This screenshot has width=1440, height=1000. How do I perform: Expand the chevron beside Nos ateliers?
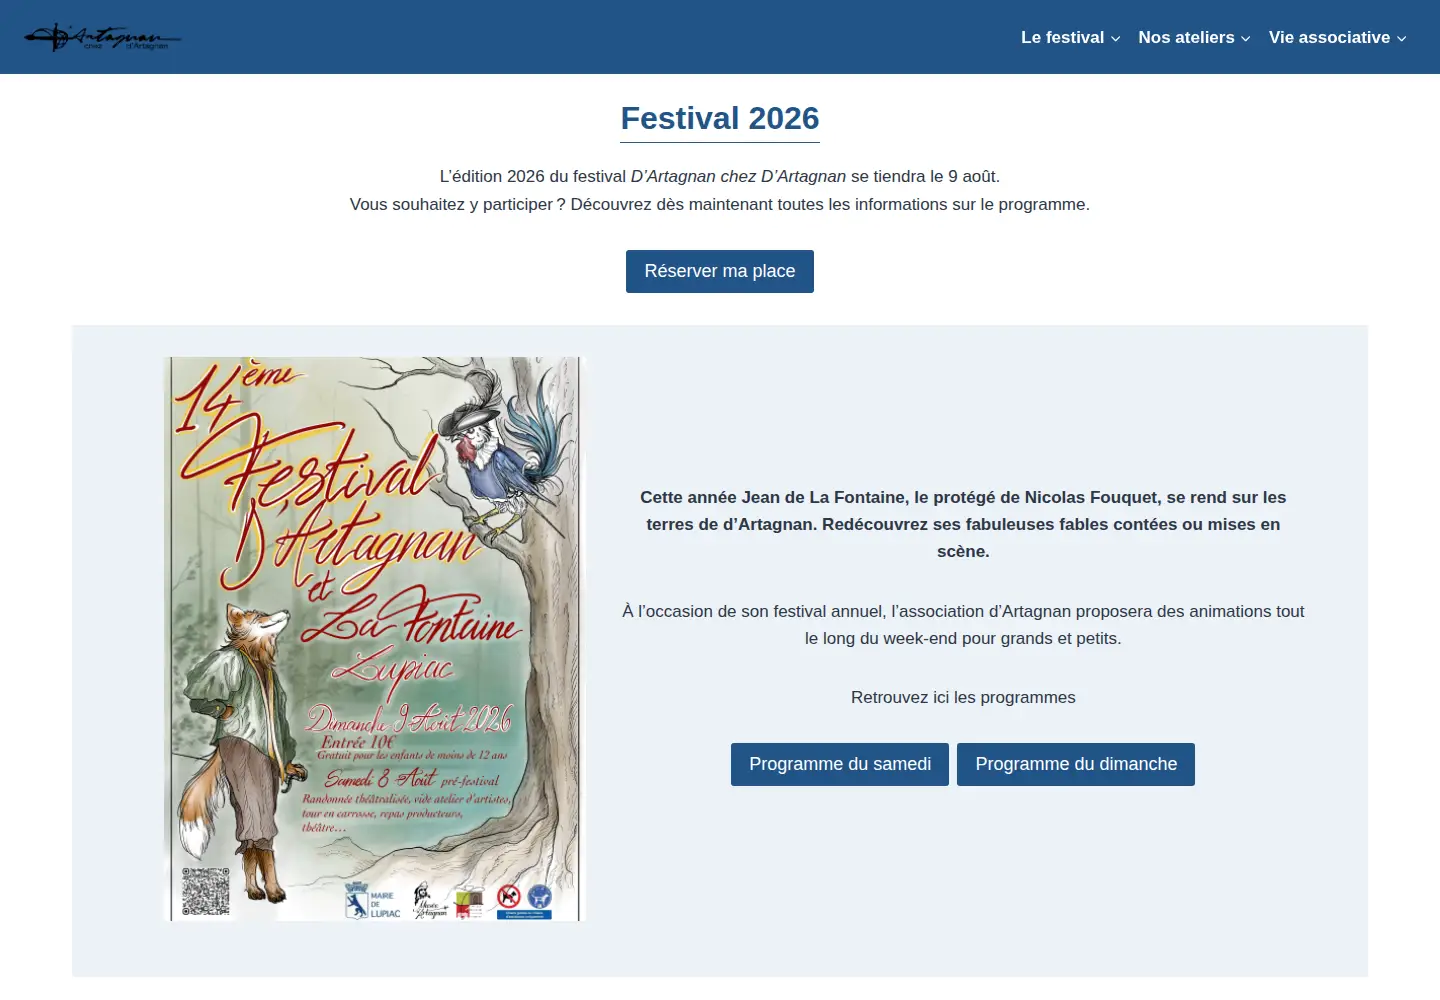[1245, 38]
